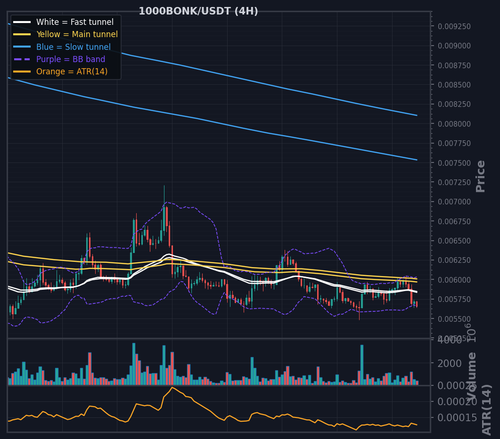Click the 2000 volume axis label

coord(449,363)
